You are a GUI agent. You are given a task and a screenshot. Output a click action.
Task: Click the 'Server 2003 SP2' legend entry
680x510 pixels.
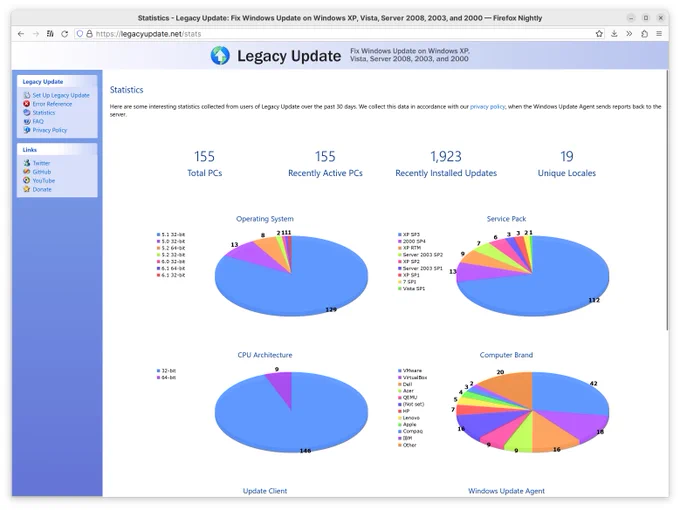pyautogui.click(x=422, y=255)
